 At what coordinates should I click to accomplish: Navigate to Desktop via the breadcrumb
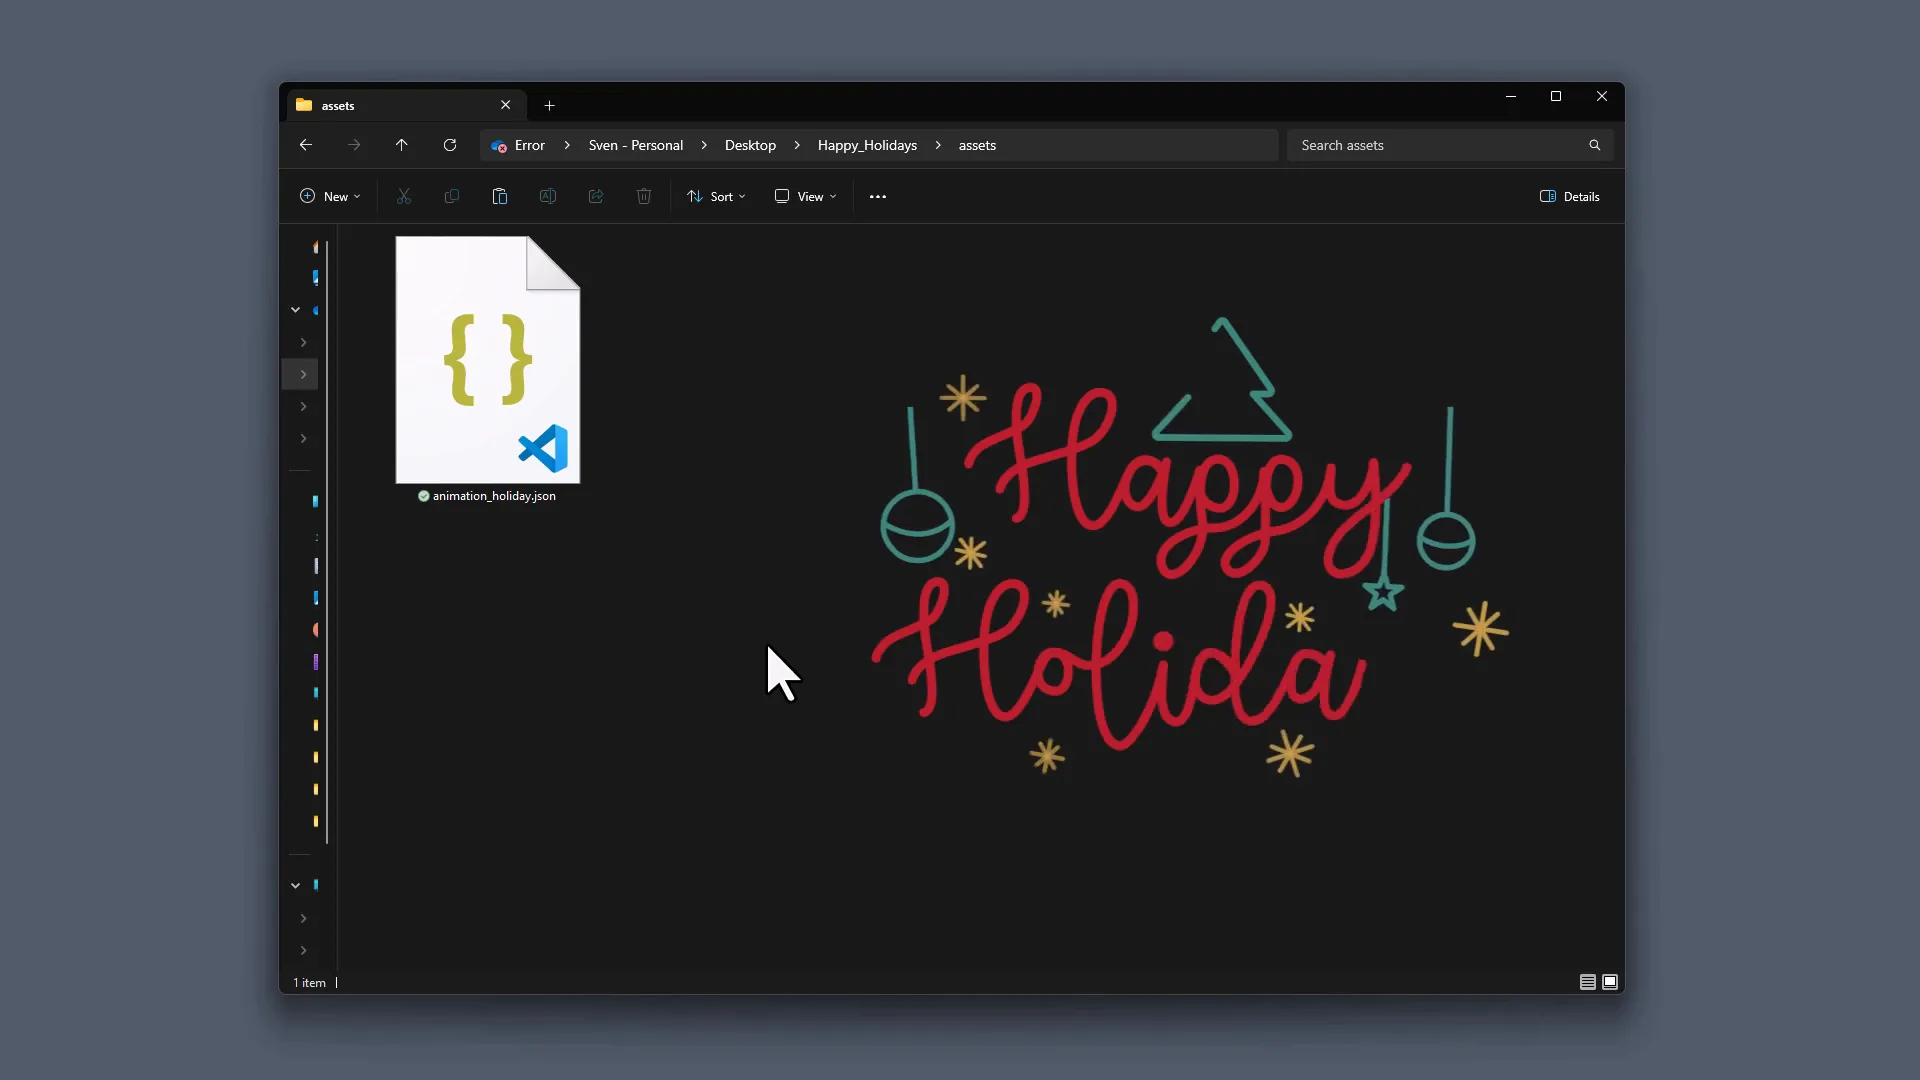(750, 145)
